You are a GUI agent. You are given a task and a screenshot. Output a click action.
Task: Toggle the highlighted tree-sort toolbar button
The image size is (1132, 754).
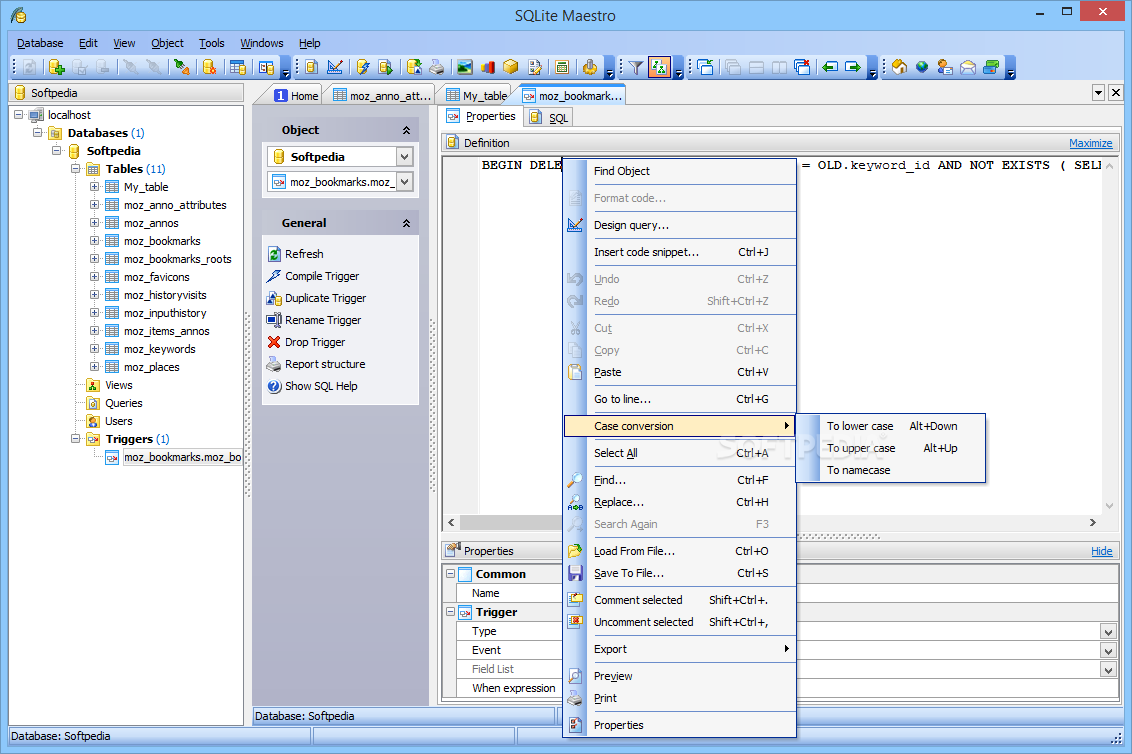tap(659, 67)
